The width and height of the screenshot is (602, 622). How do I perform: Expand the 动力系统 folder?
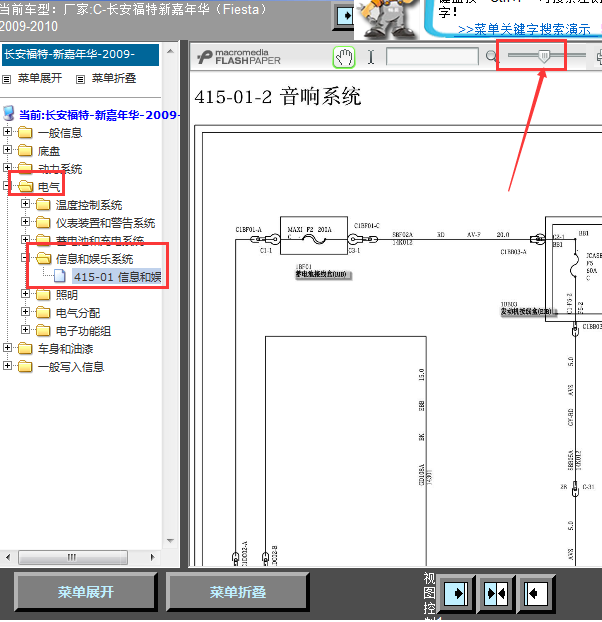point(7,167)
